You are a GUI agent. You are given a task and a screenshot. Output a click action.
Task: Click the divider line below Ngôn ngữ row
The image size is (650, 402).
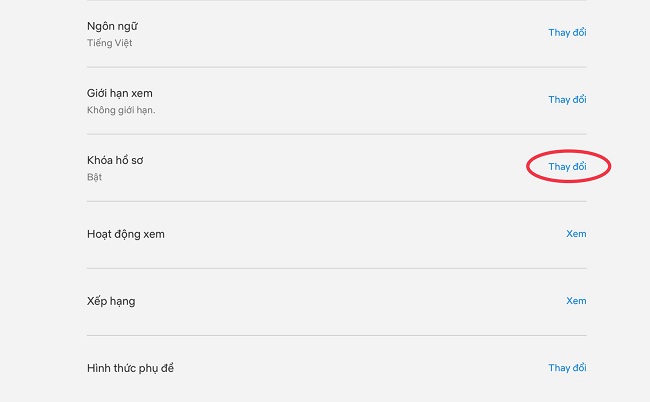pos(336,67)
